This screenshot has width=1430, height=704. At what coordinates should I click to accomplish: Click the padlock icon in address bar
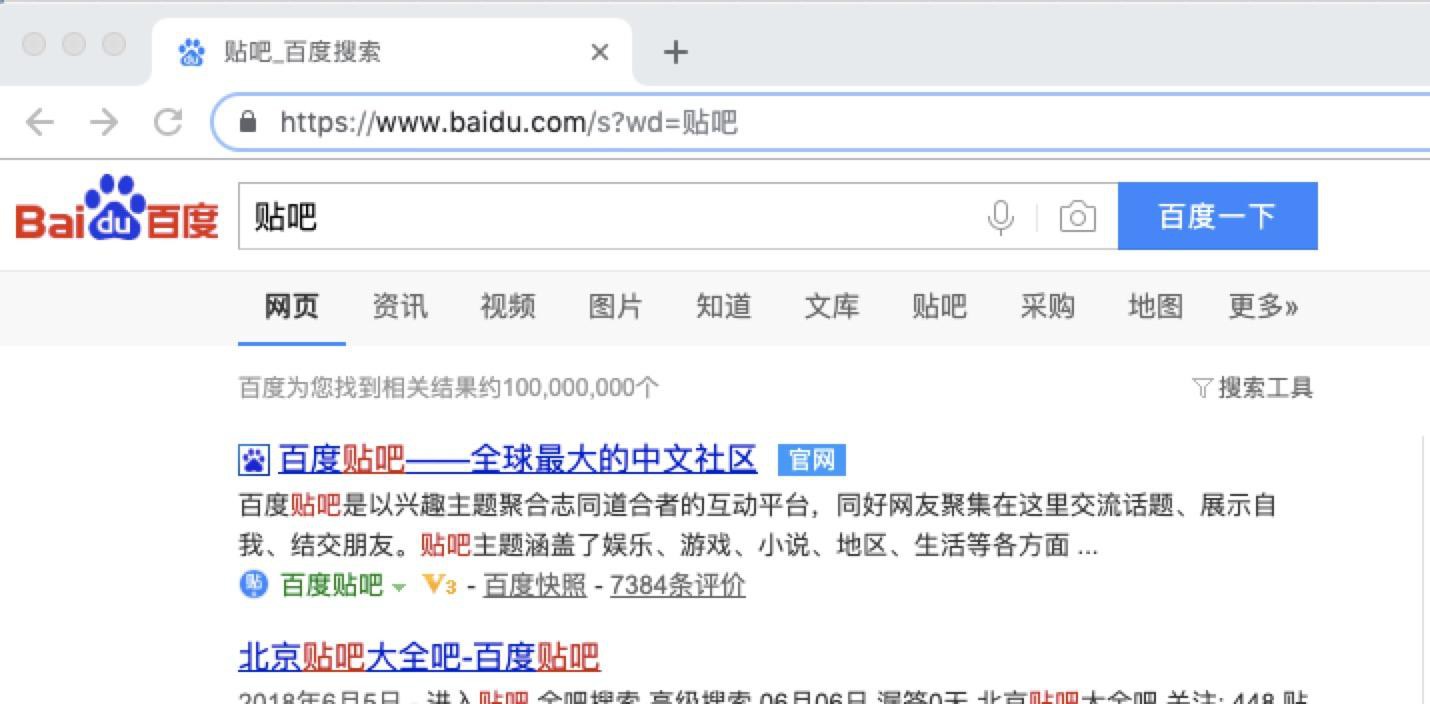(249, 122)
